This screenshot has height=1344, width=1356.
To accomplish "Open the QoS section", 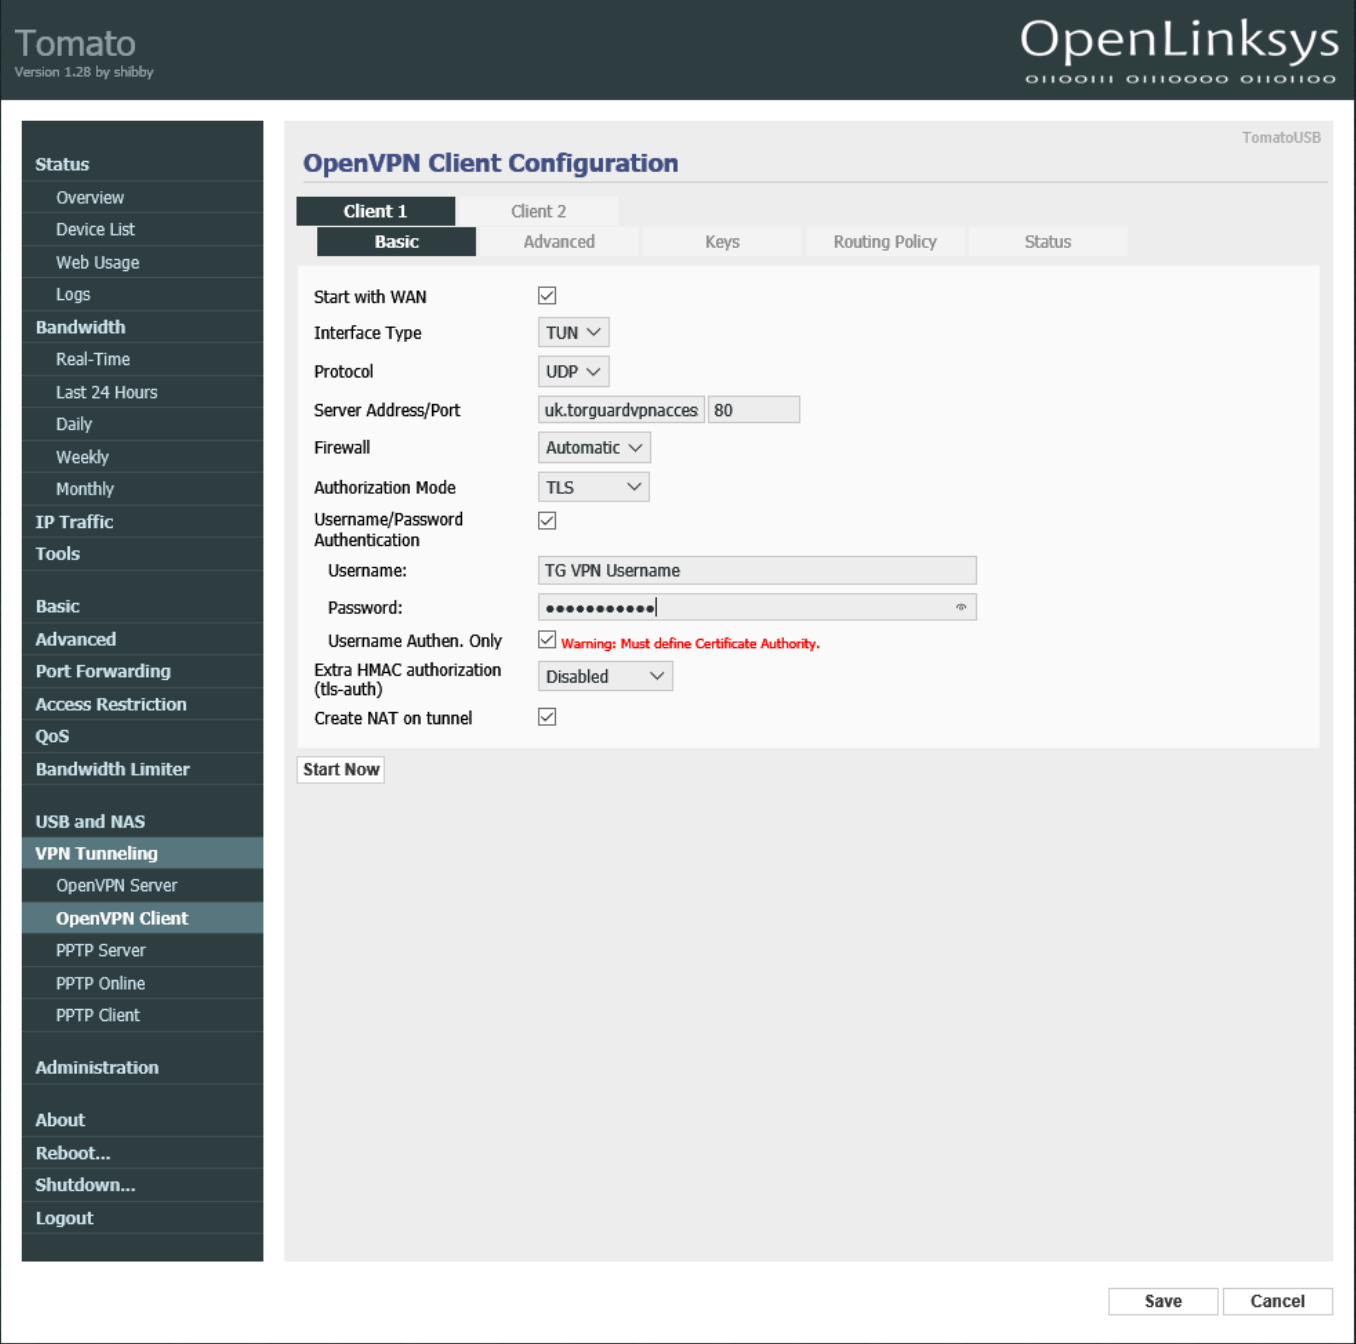I will (142, 736).
